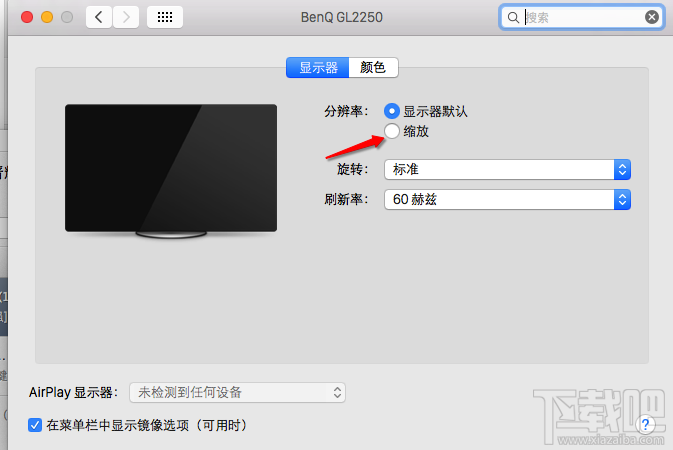Viewport: 673px width, 450px height.
Task: Clear the search field with the X icon
Action: click(x=652, y=17)
